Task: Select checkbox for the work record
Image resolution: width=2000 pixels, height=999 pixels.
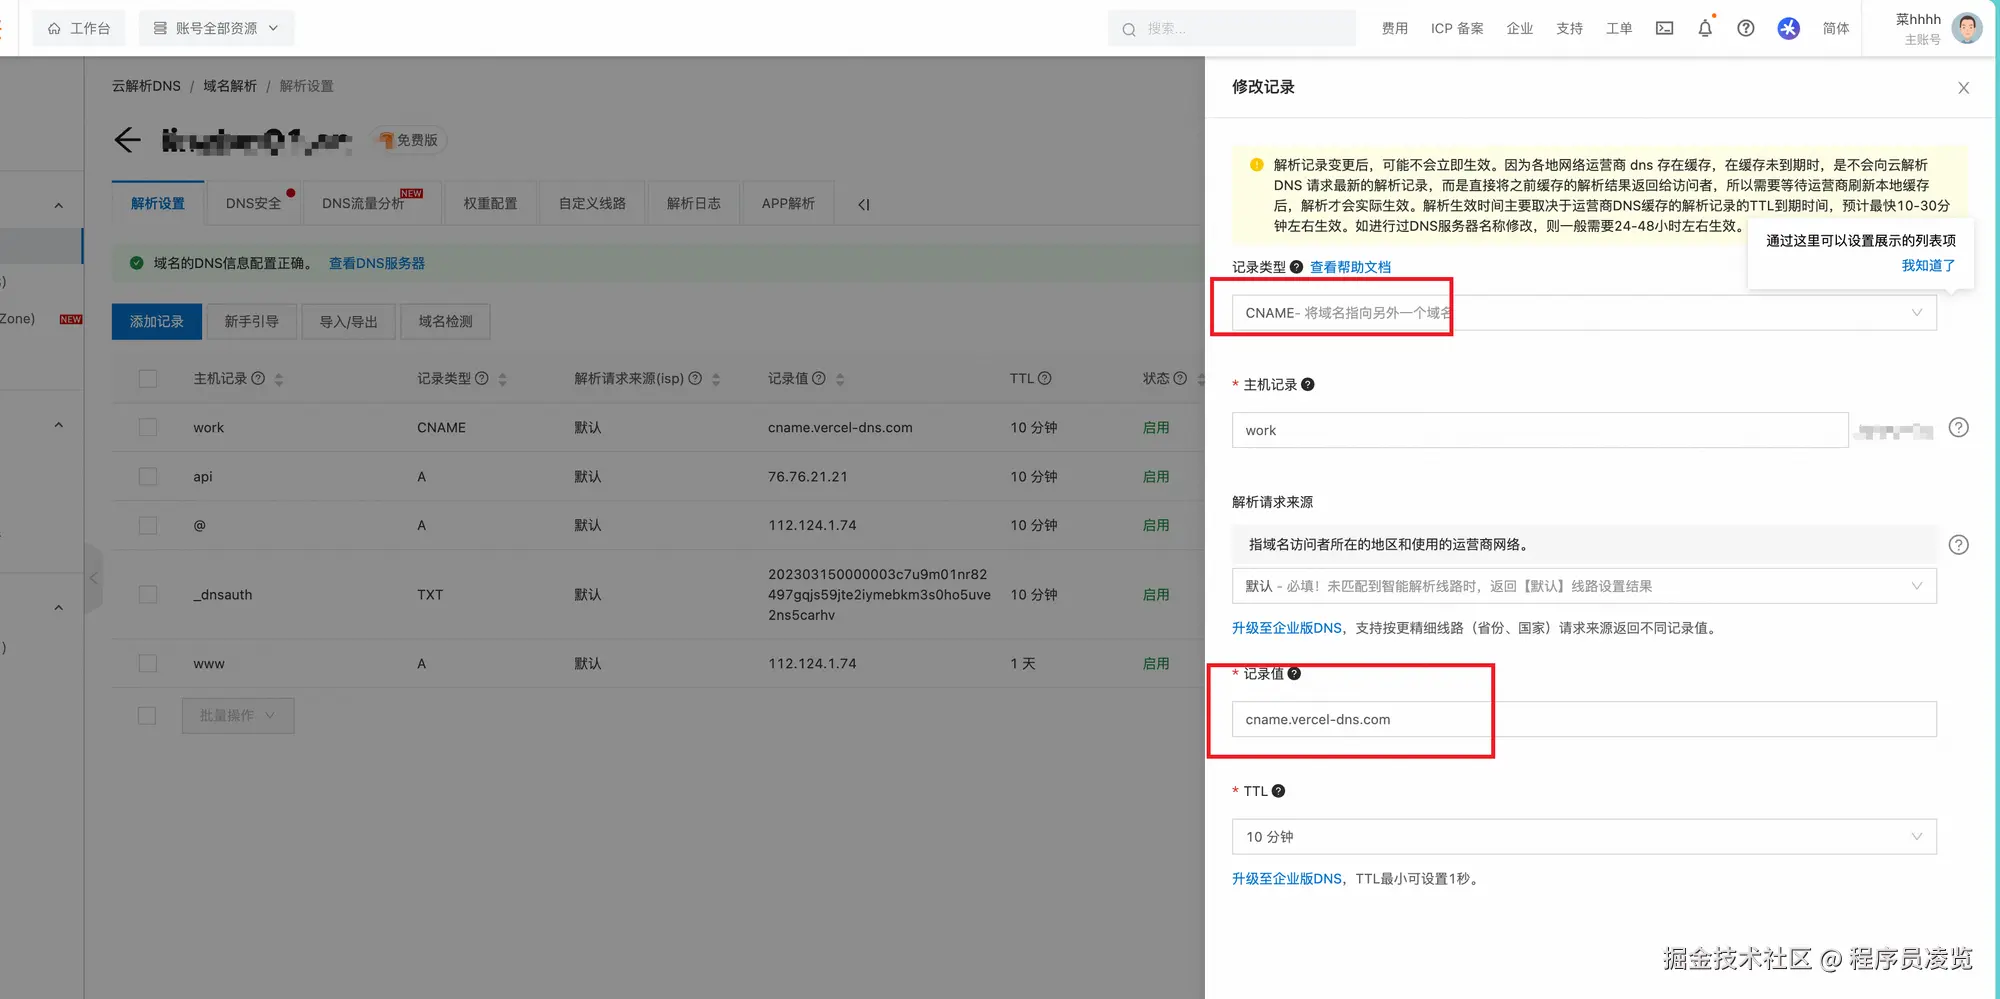Action: [148, 428]
